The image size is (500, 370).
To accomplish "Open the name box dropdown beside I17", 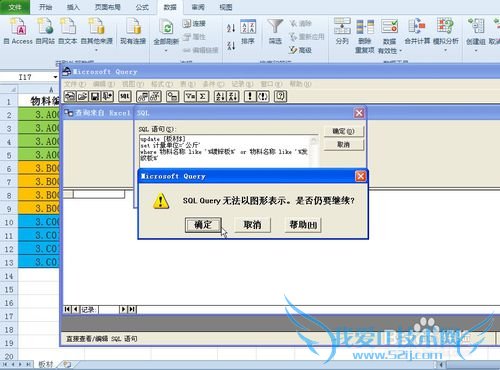I will click(55, 77).
